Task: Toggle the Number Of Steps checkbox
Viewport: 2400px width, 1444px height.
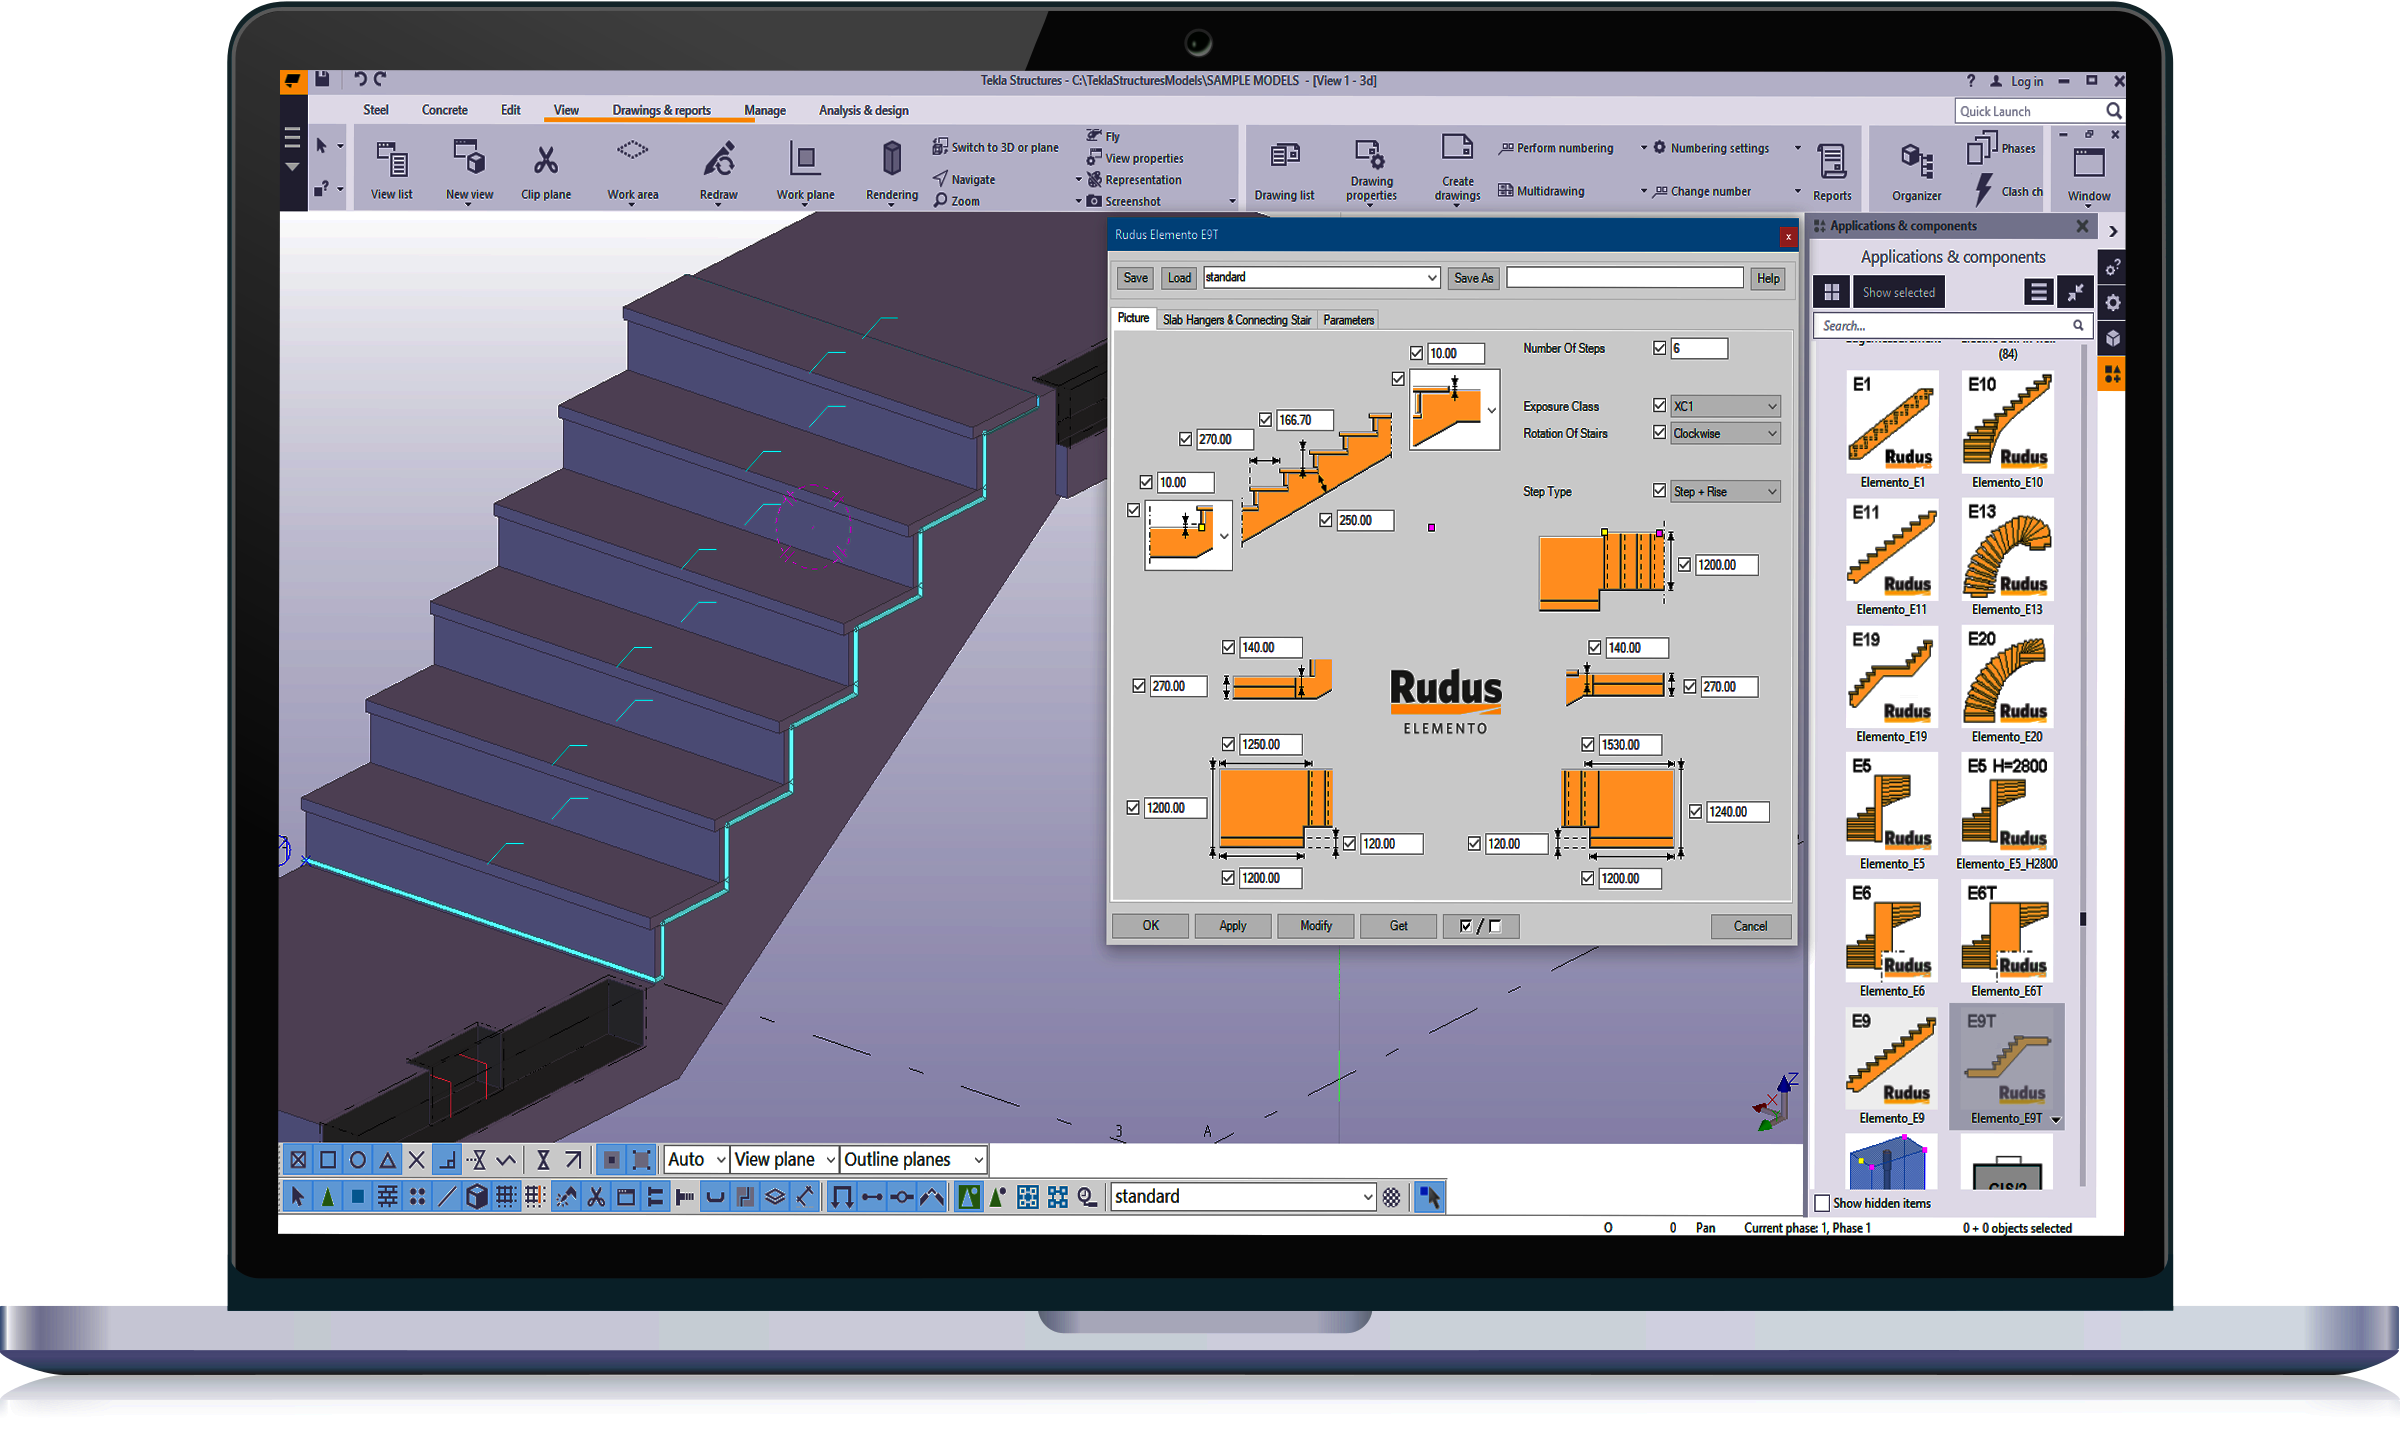Action: [1659, 348]
